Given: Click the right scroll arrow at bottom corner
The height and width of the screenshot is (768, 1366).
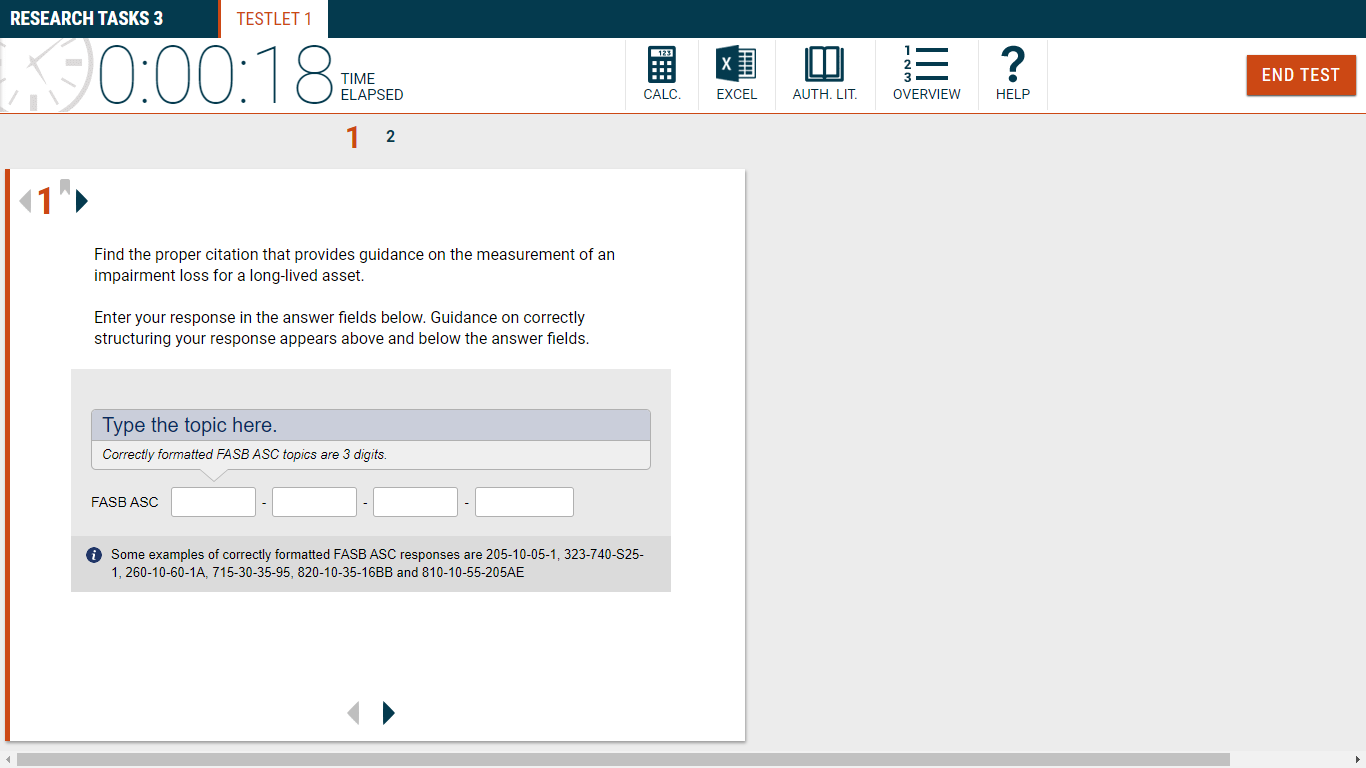Looking at the screenshot, I should coord(1357,760).
